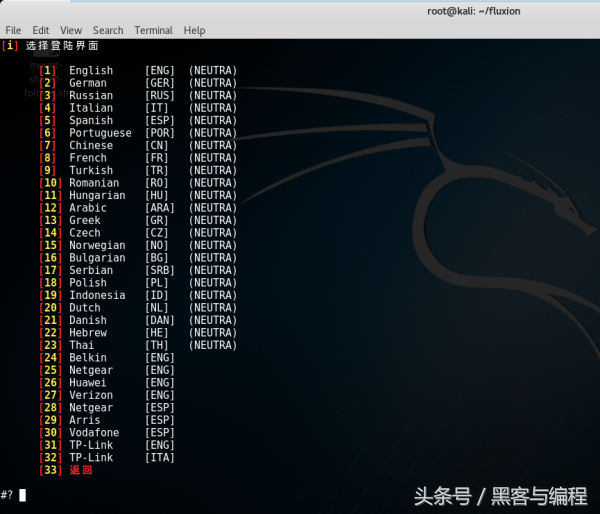The width and height of the screenshot is (600, 514).
Task: Select the '[17] Serbian' row
Action: coord(138,270)
